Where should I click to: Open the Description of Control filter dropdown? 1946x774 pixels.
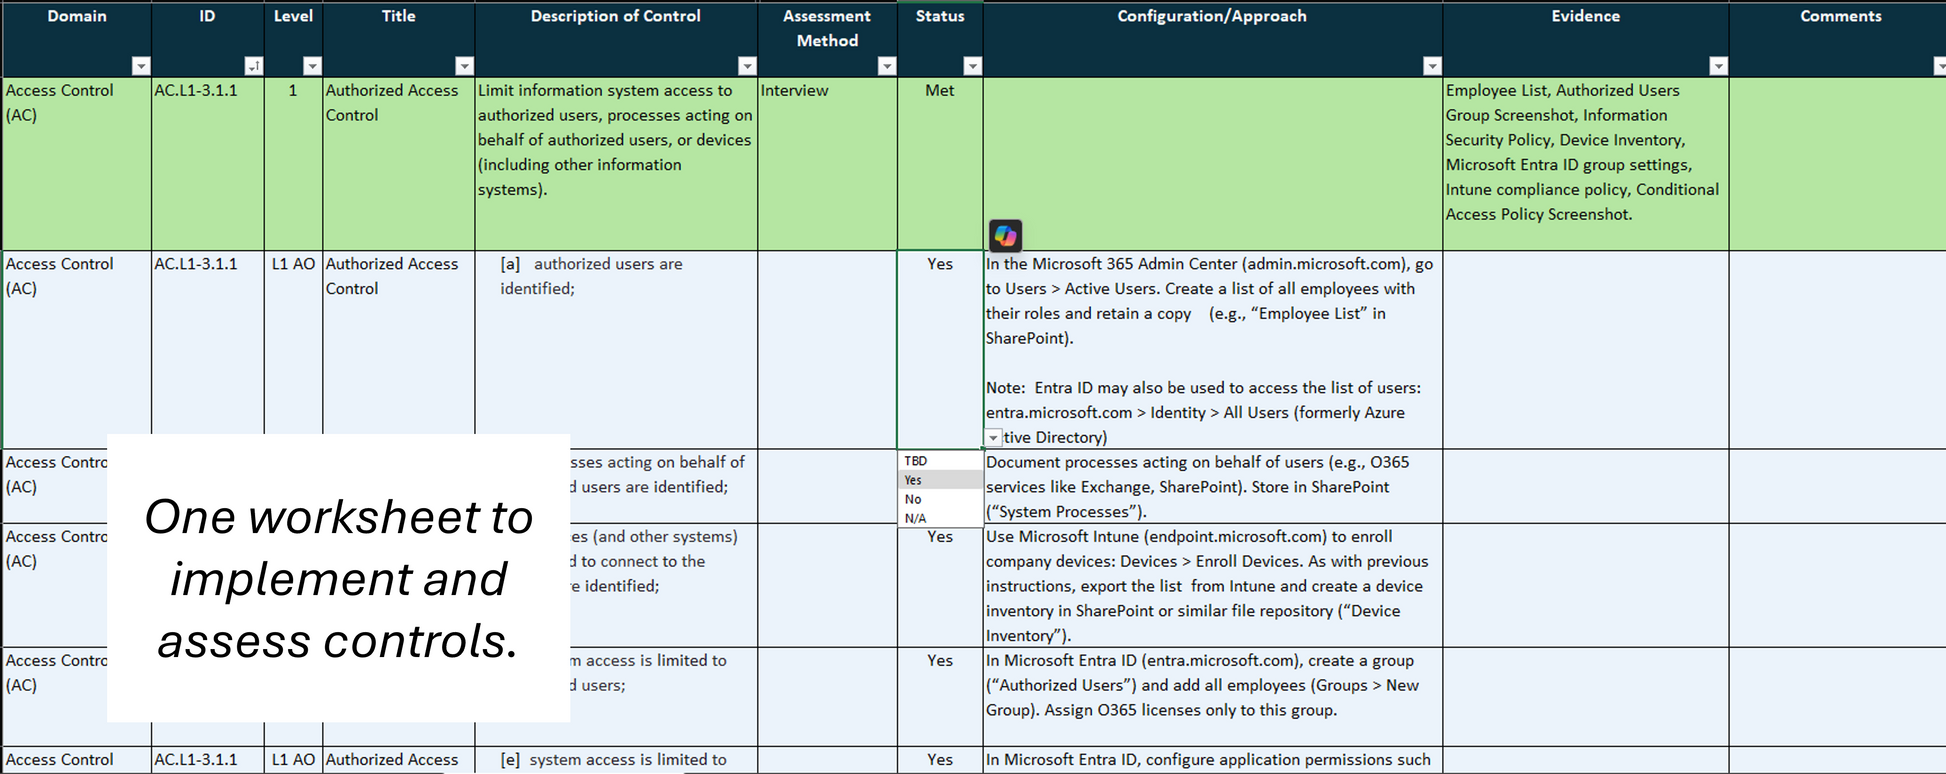point(747,66)
